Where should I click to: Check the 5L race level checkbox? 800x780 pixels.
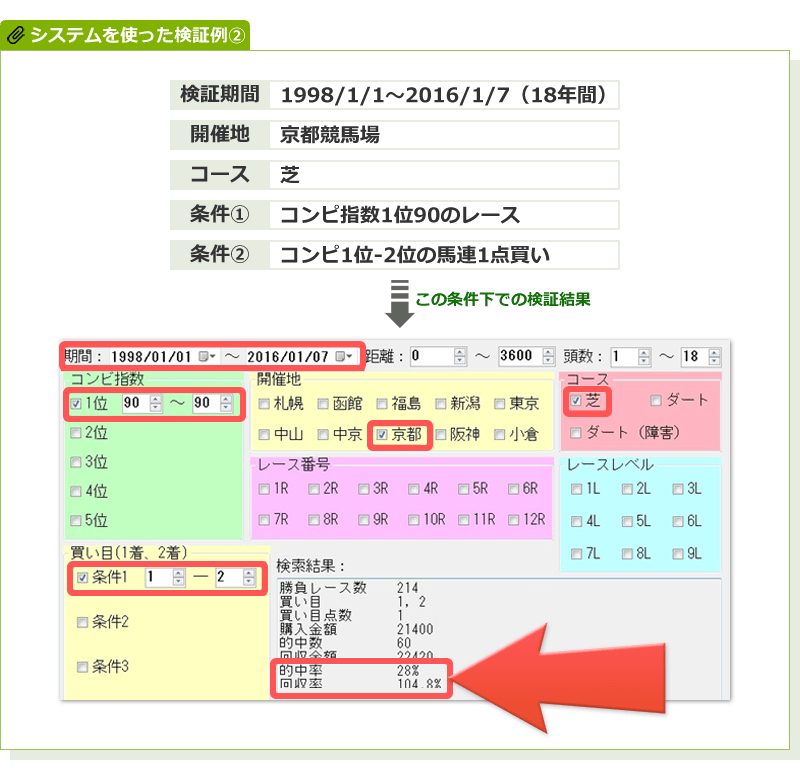[627, 521]
